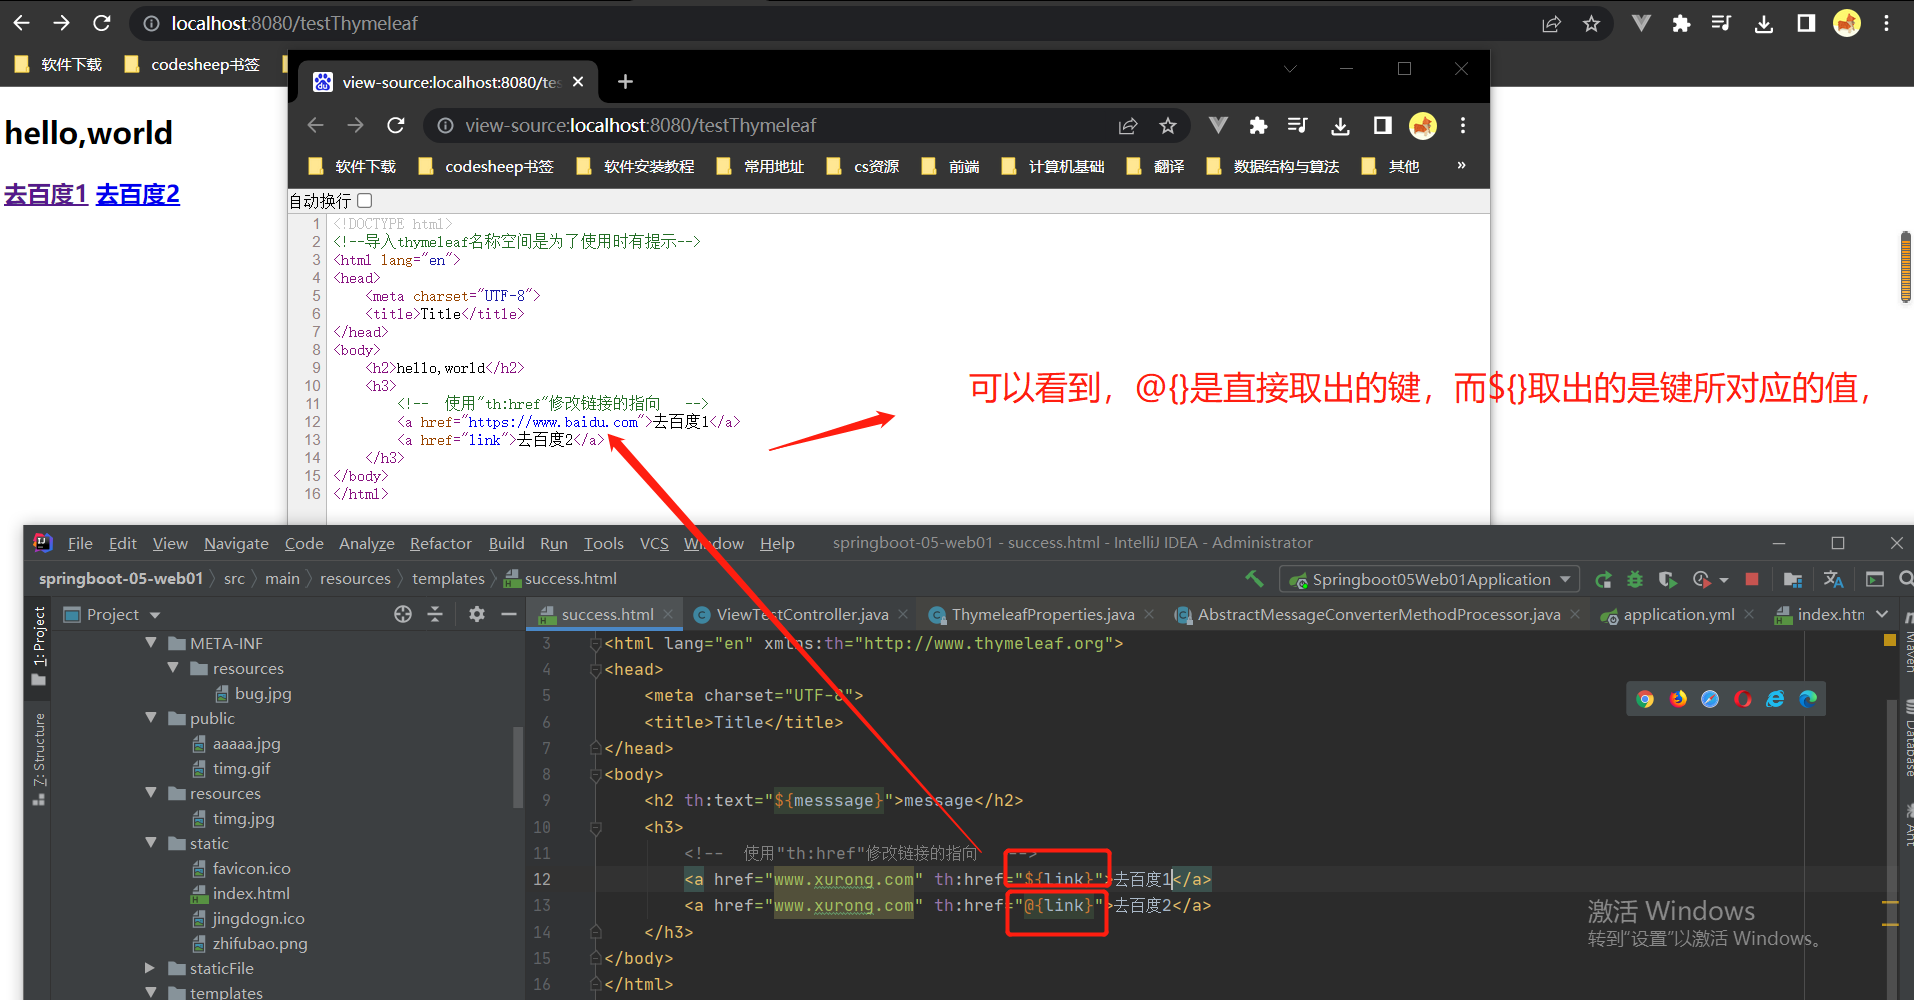
Task: Click the Build project hammer icon
Action: [1254, 579]
